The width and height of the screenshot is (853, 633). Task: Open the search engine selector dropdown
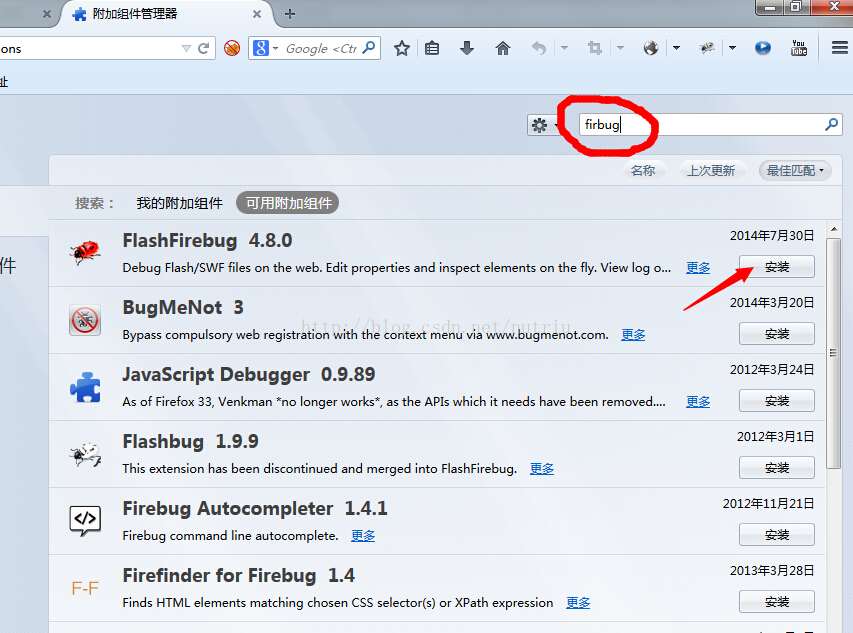tap(275, 49)
